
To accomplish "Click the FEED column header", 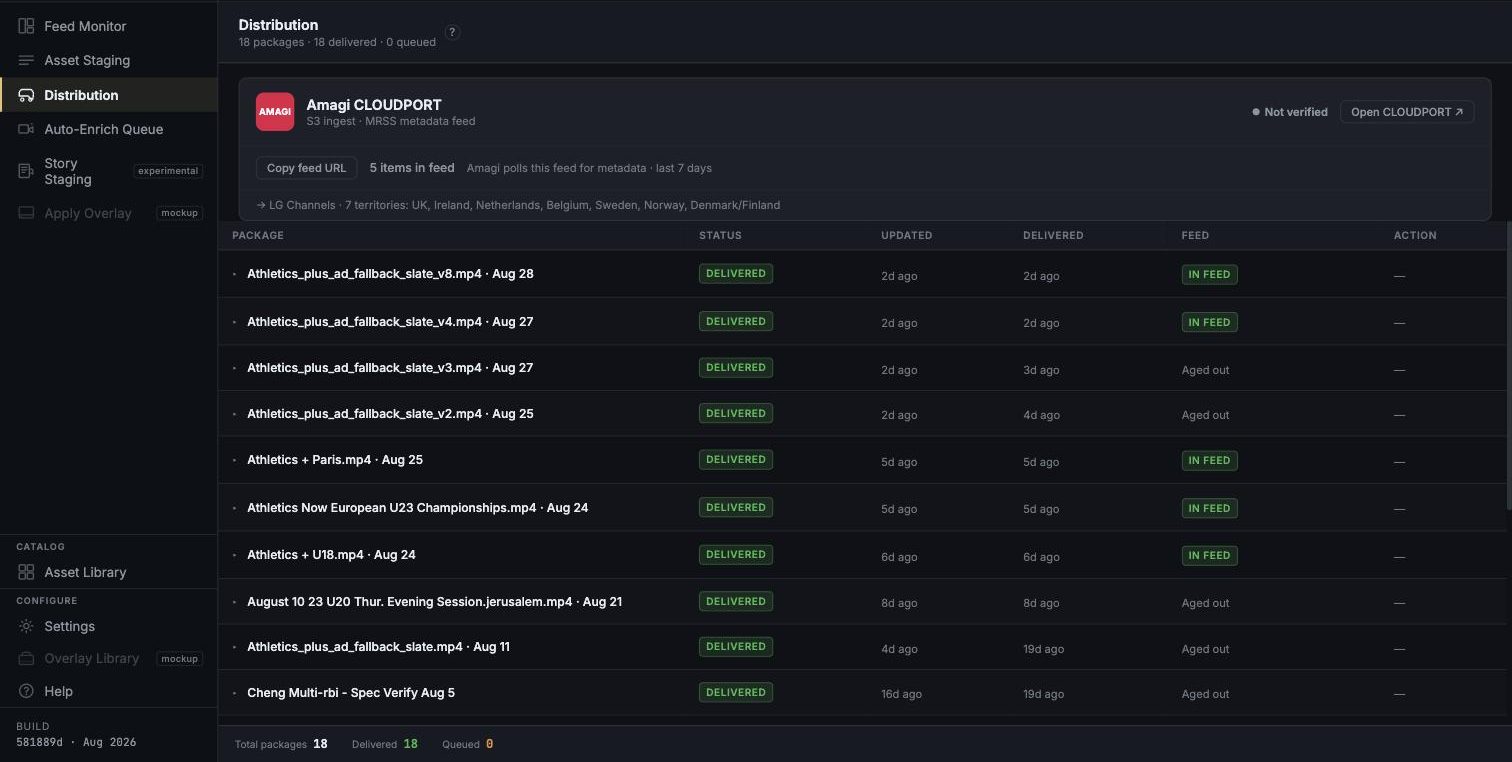I will [1195, 236].
